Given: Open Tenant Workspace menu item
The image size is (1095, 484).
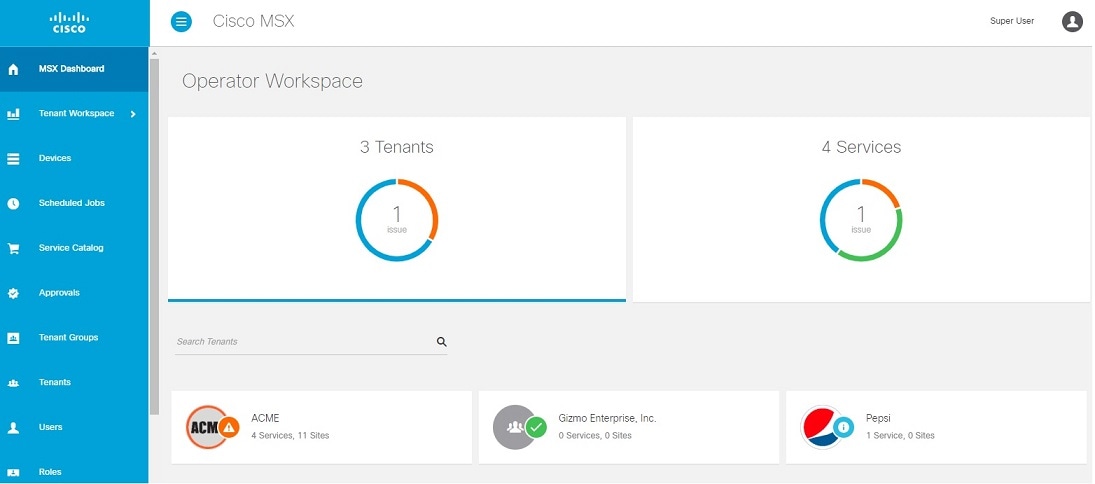Looking at the screenshot, I should 74,114.
